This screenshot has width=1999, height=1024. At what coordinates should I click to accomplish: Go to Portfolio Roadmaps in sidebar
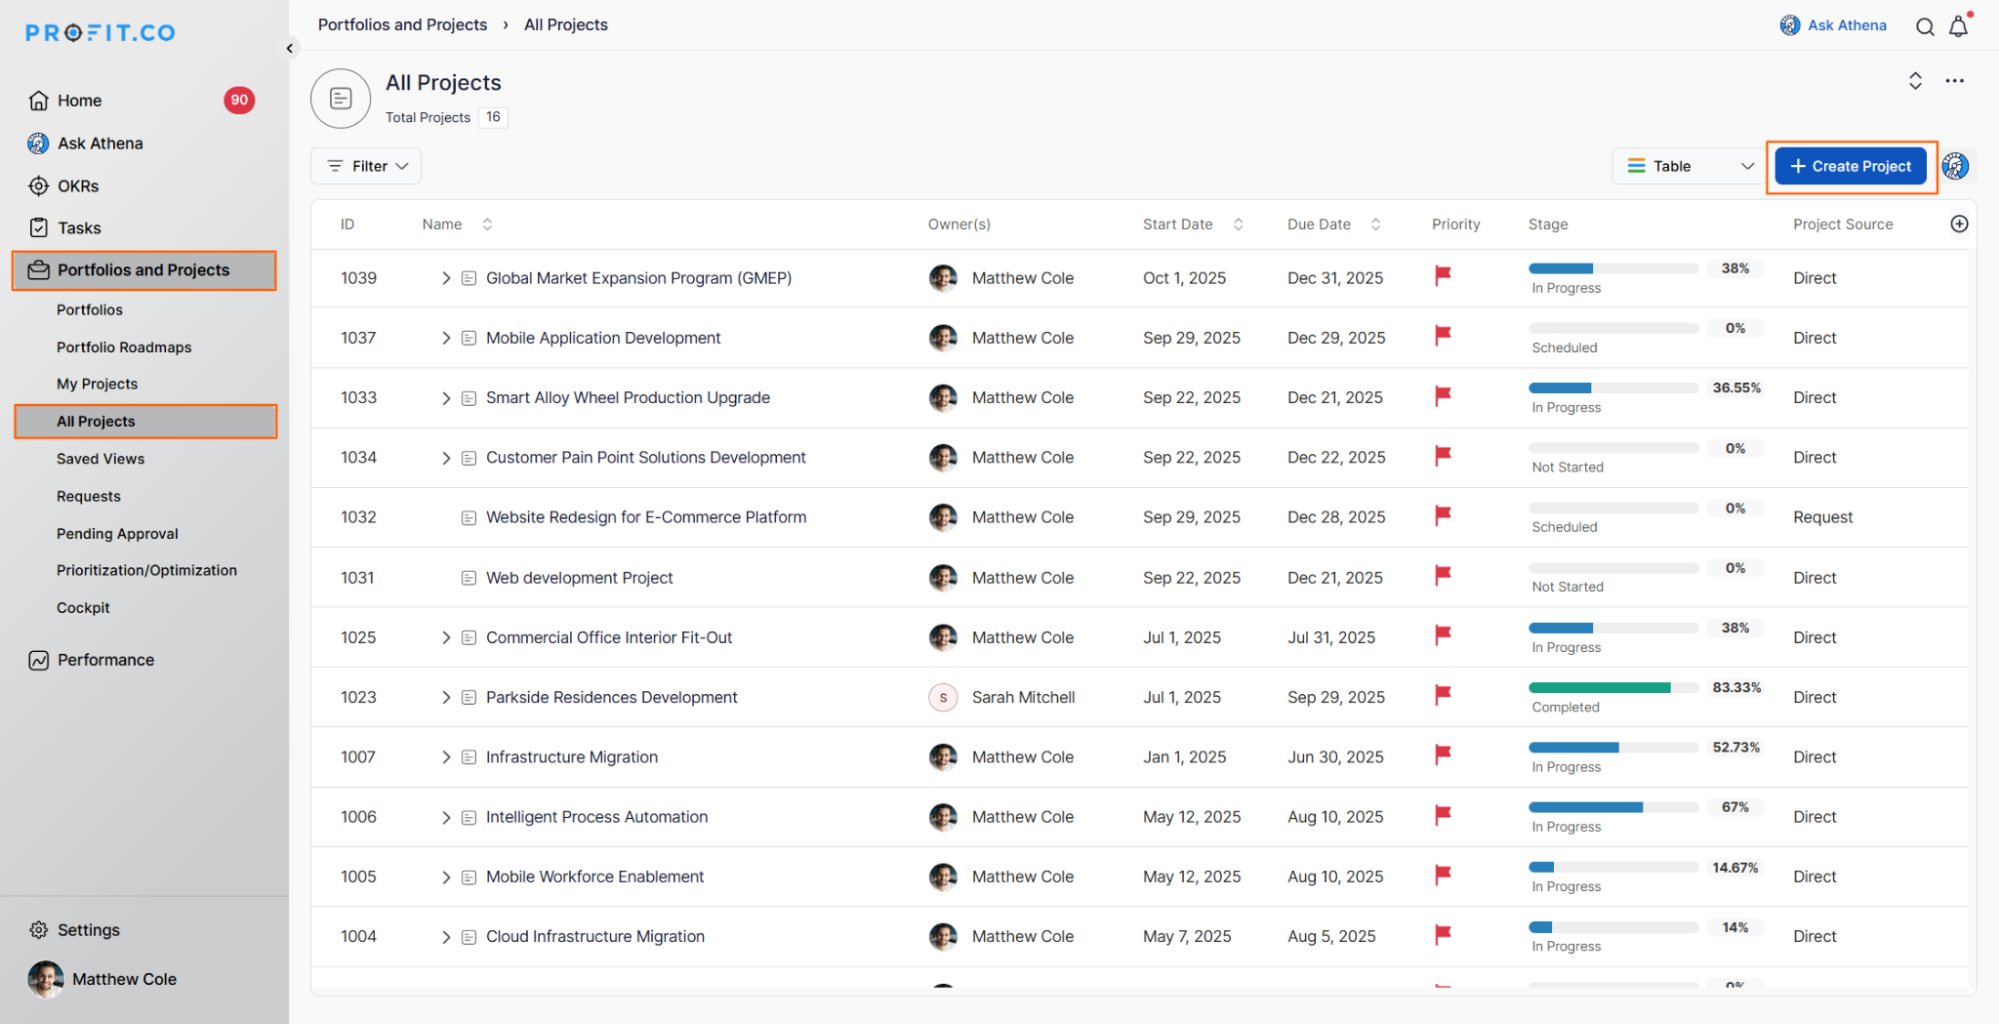coord(124,347)
